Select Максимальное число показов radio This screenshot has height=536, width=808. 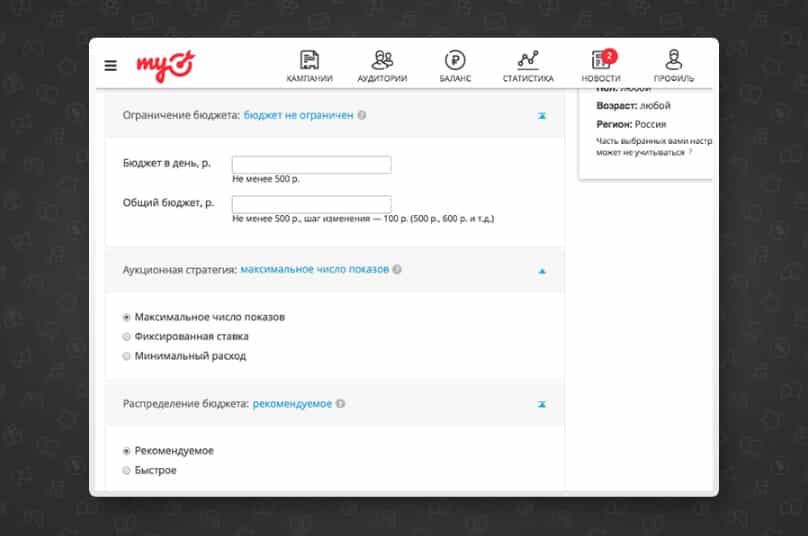pos(126,317)
